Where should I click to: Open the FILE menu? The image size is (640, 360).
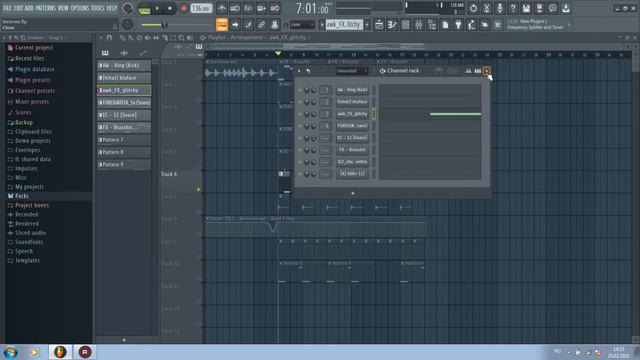[7, 8]
